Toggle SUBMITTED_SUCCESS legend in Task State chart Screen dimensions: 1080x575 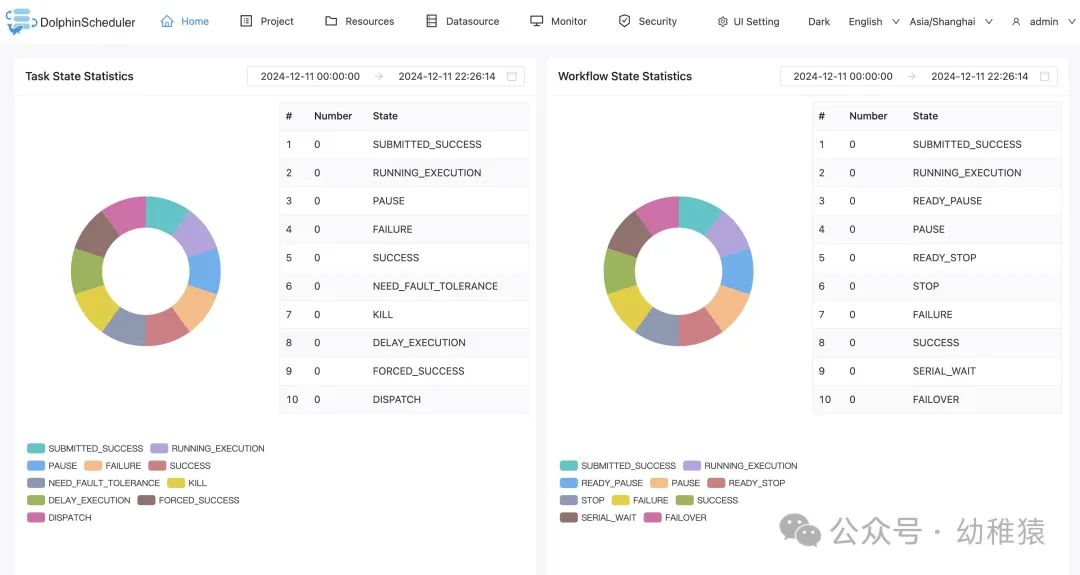pos(36,449)
